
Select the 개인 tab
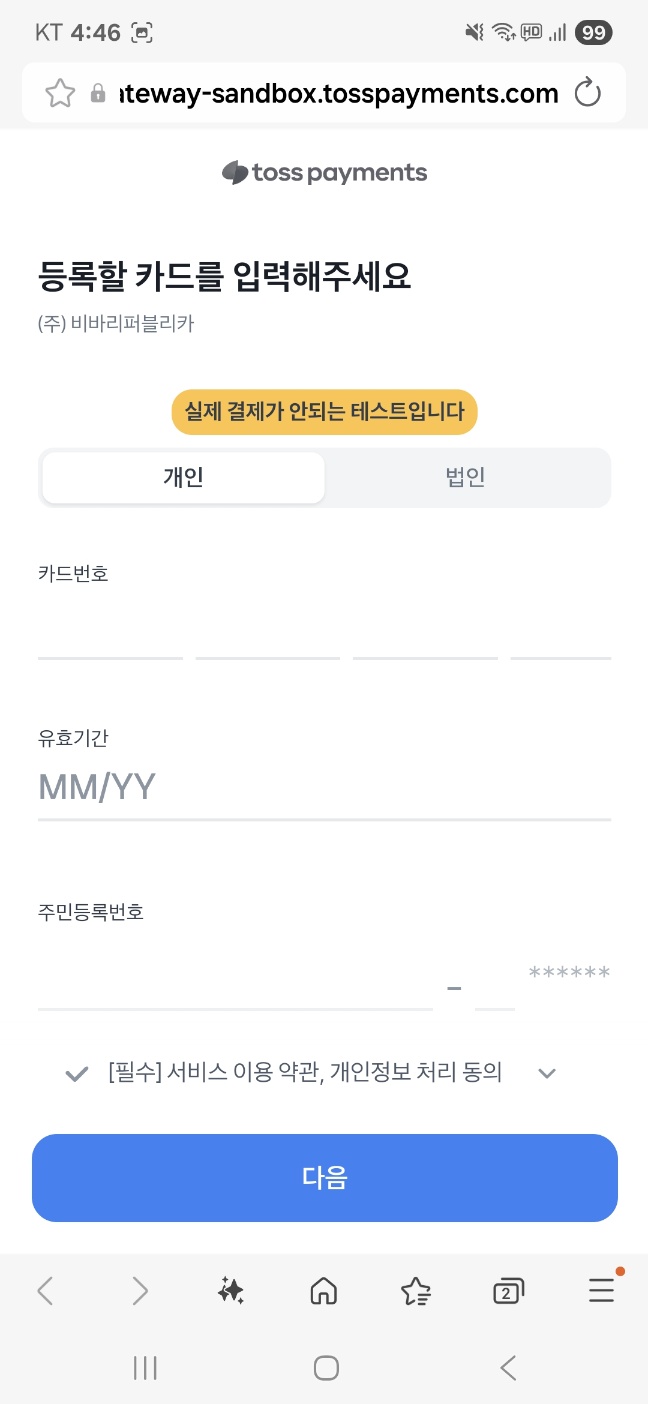(x=184, y=477)
